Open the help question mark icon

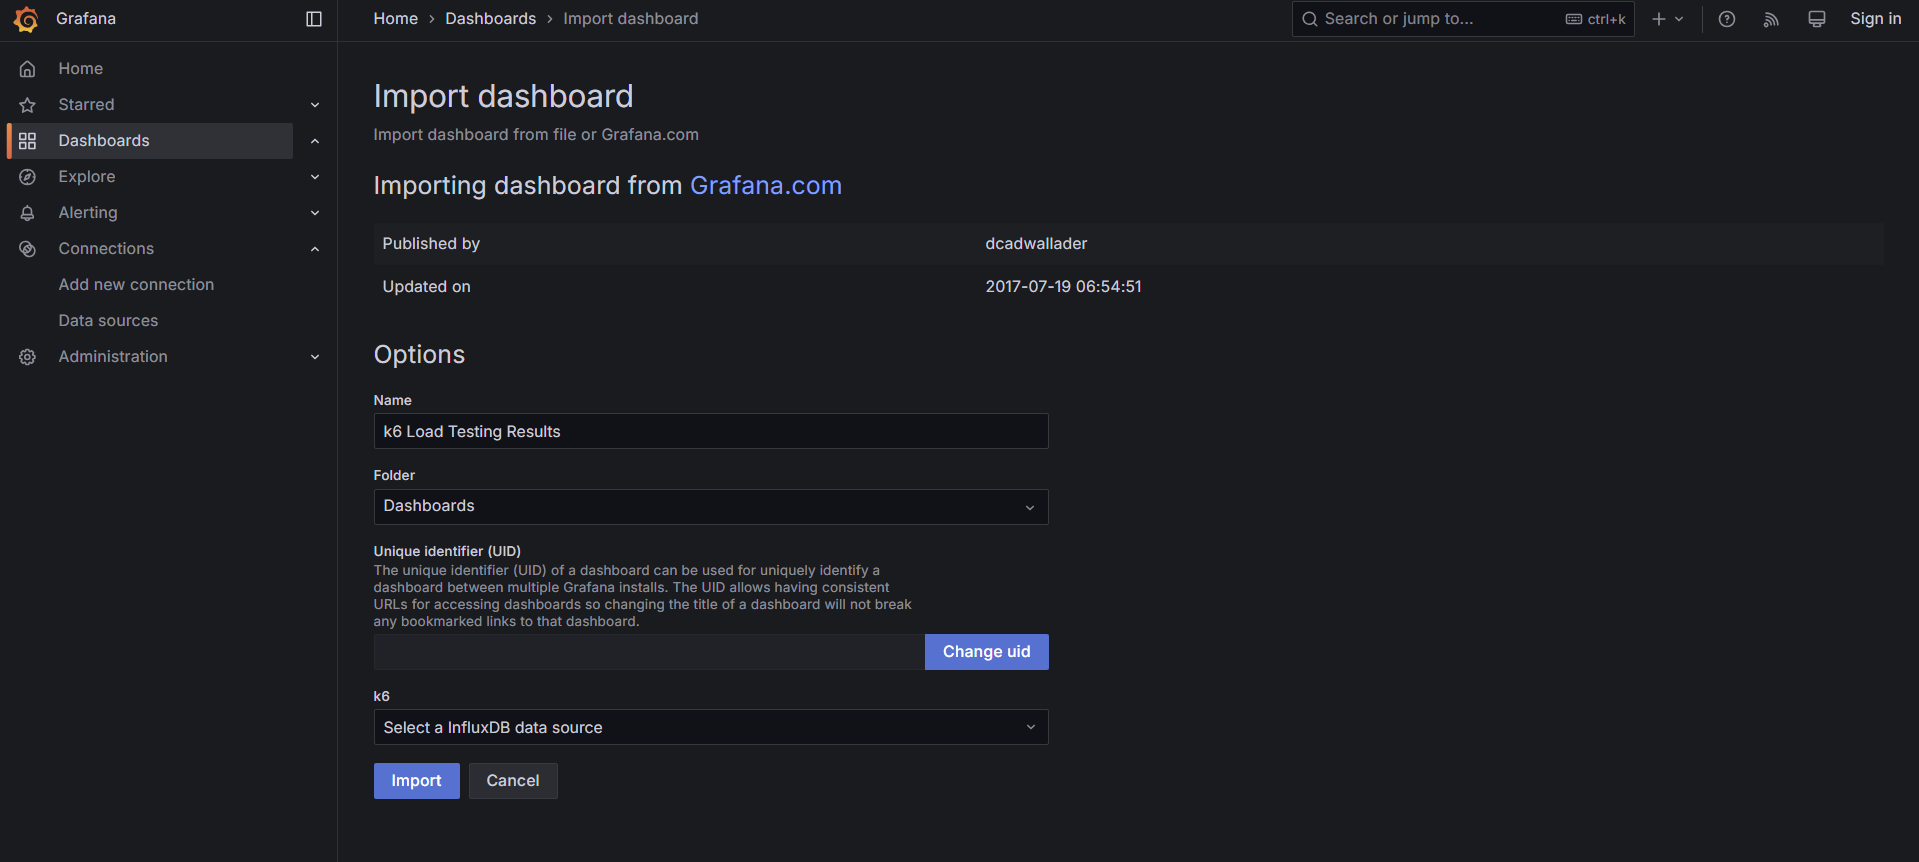[x=1727, y=19]
